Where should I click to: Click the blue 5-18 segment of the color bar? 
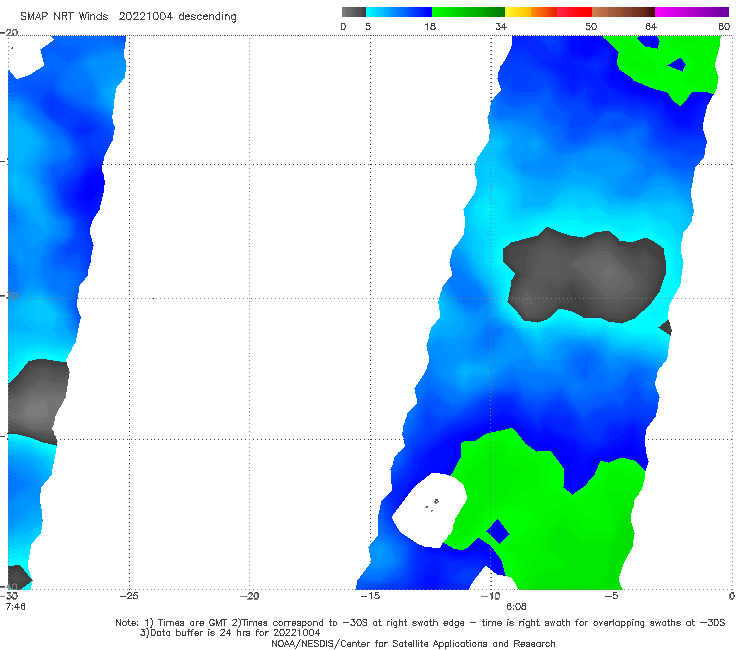[x=399, y=12]
